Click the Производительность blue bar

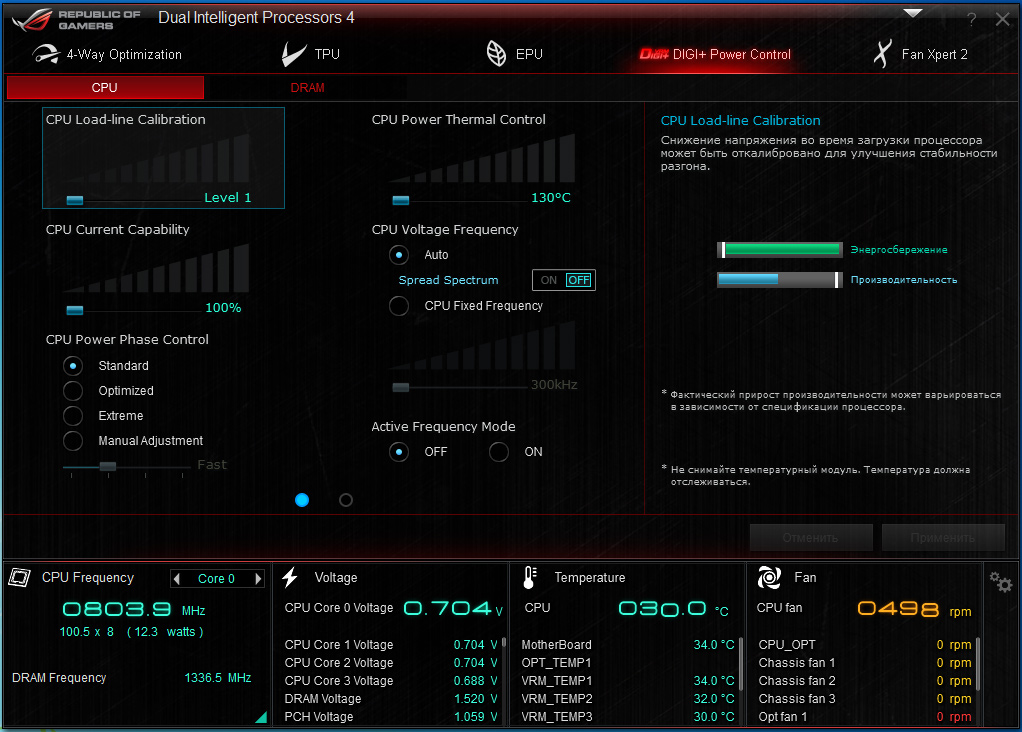tap(780, 279)
